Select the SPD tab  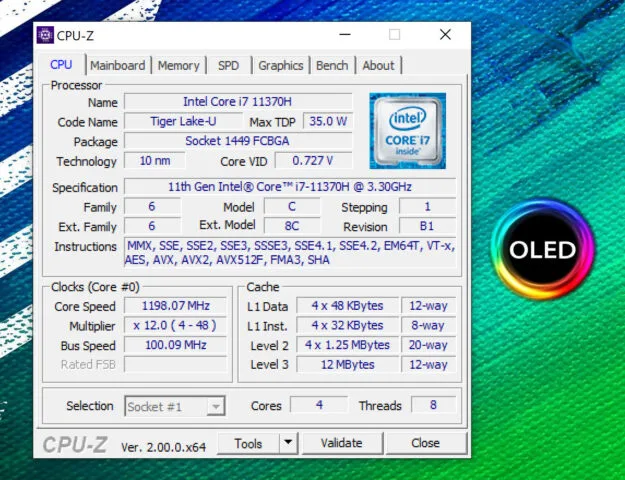click(x=228, y=66)
